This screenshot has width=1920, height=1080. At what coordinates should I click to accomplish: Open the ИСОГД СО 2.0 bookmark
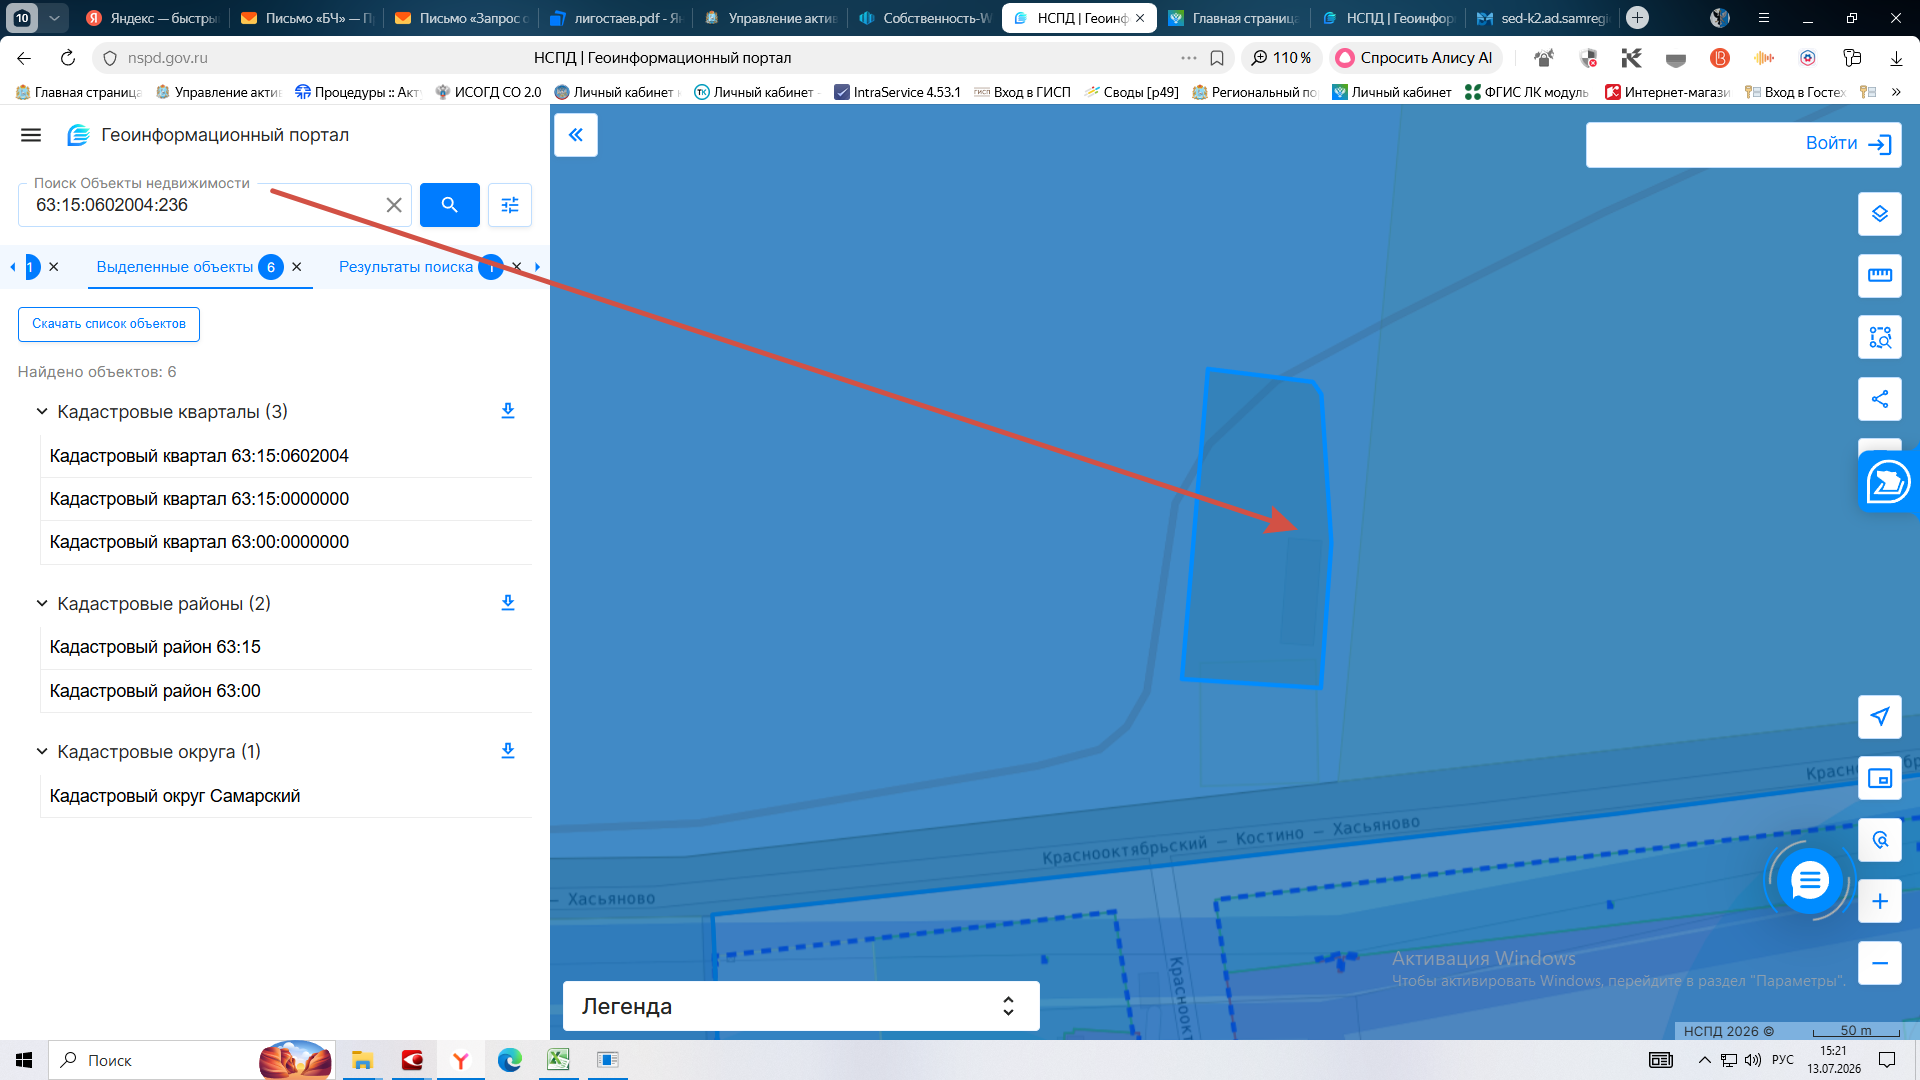(x=489, y=92)
